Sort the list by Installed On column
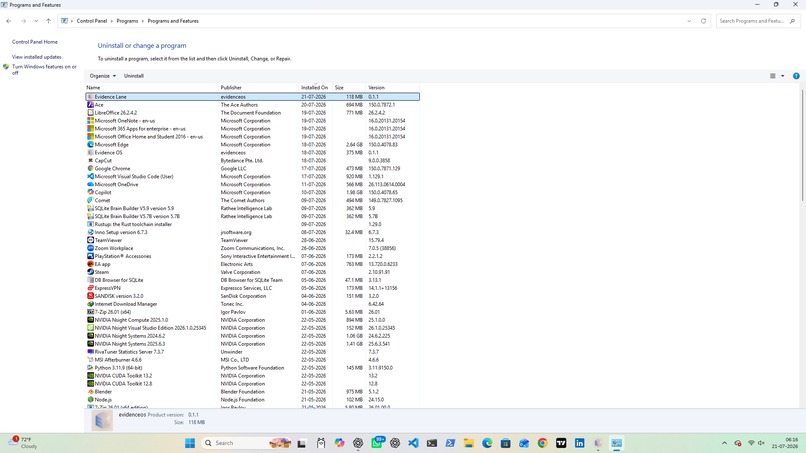The image size is (806, 453). 316,87
